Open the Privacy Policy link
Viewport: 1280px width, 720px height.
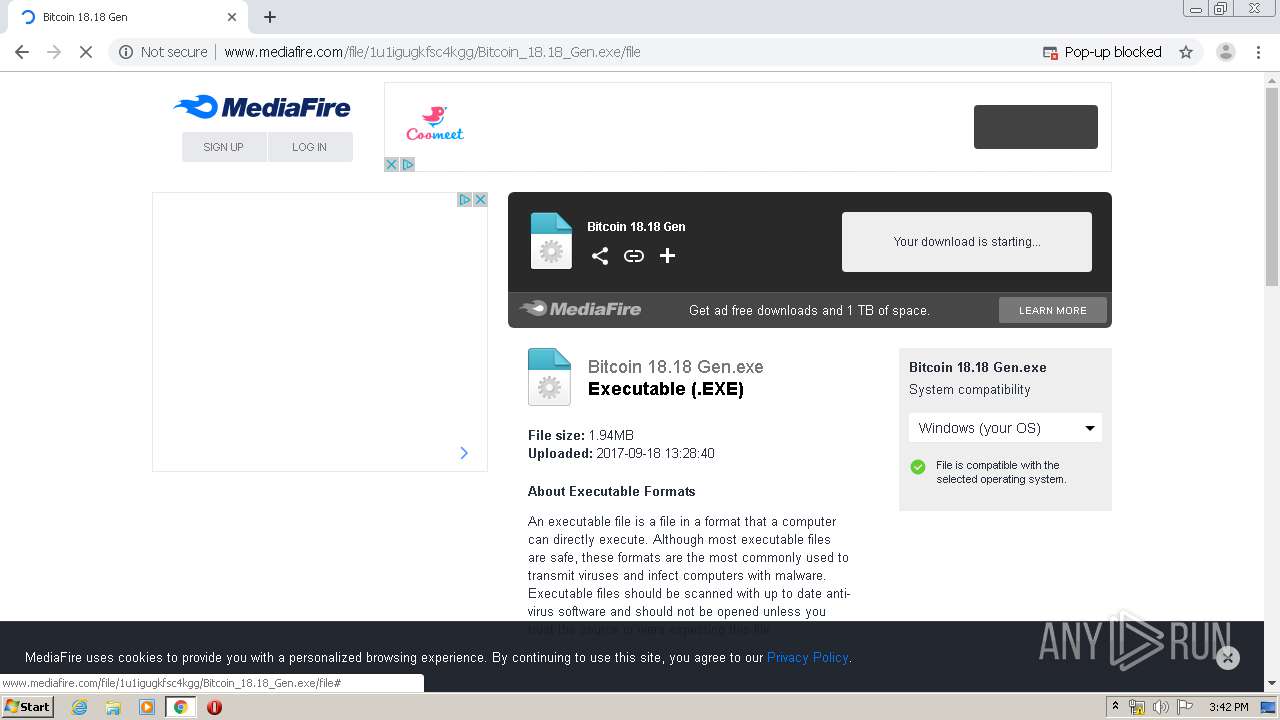808,657
